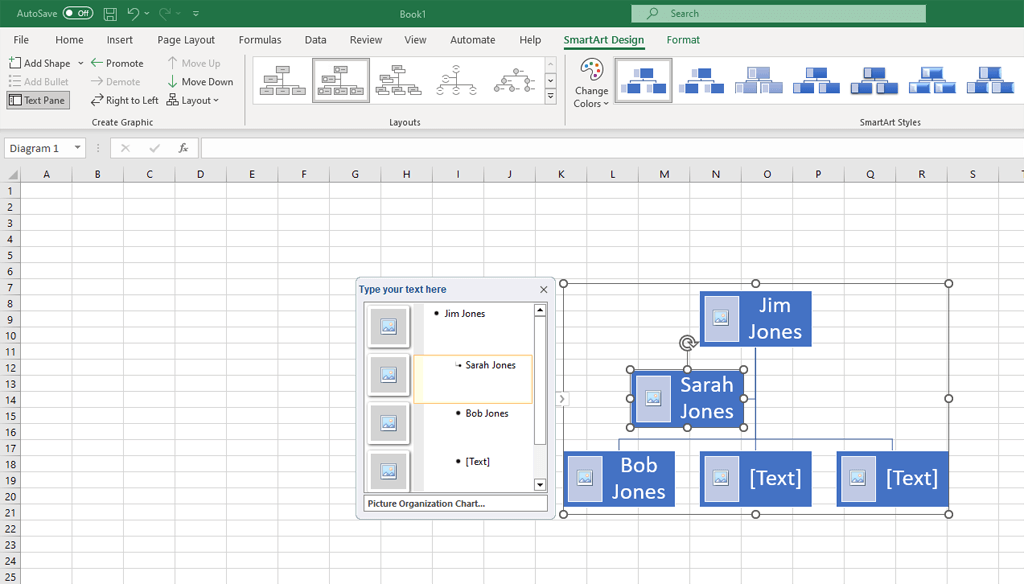Switch to the Format tab
1024x584 pixels.
tap(683, 40)
